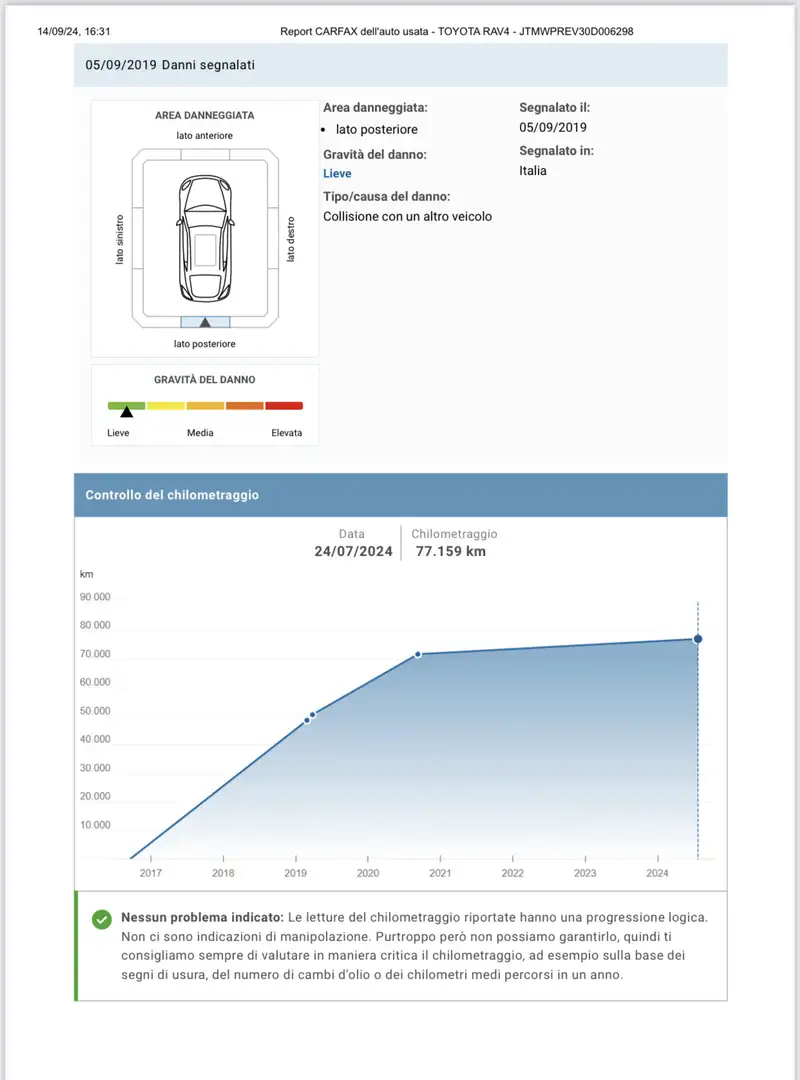Select the front-side zone of the damage diagram
The height and width of the screenshot is (1080, 800).
tap(205, 155)
